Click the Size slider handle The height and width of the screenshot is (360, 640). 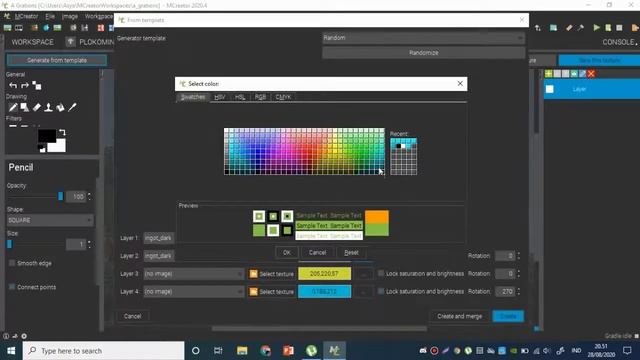click(x=9, y=244)
